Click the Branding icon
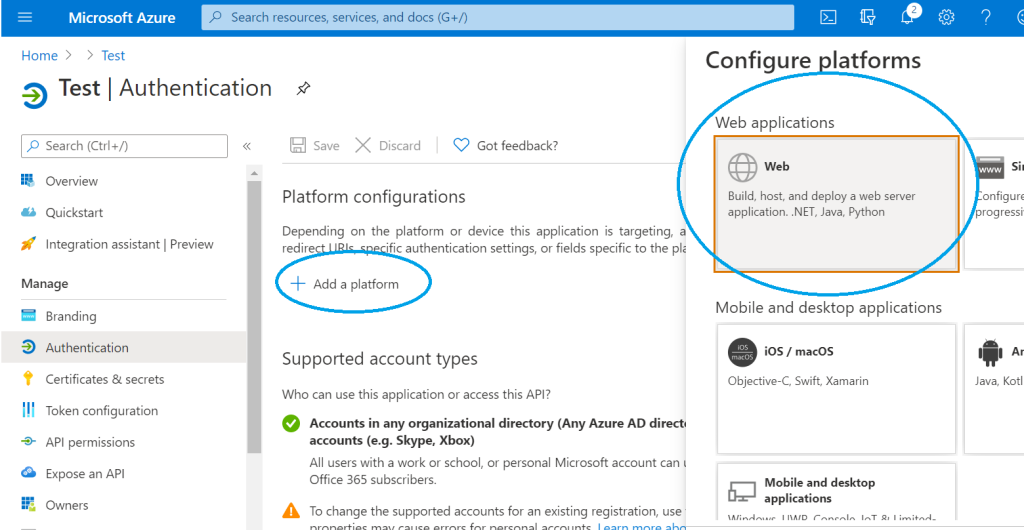Viewport: 1024px width, 530px height. coord(28,316)
